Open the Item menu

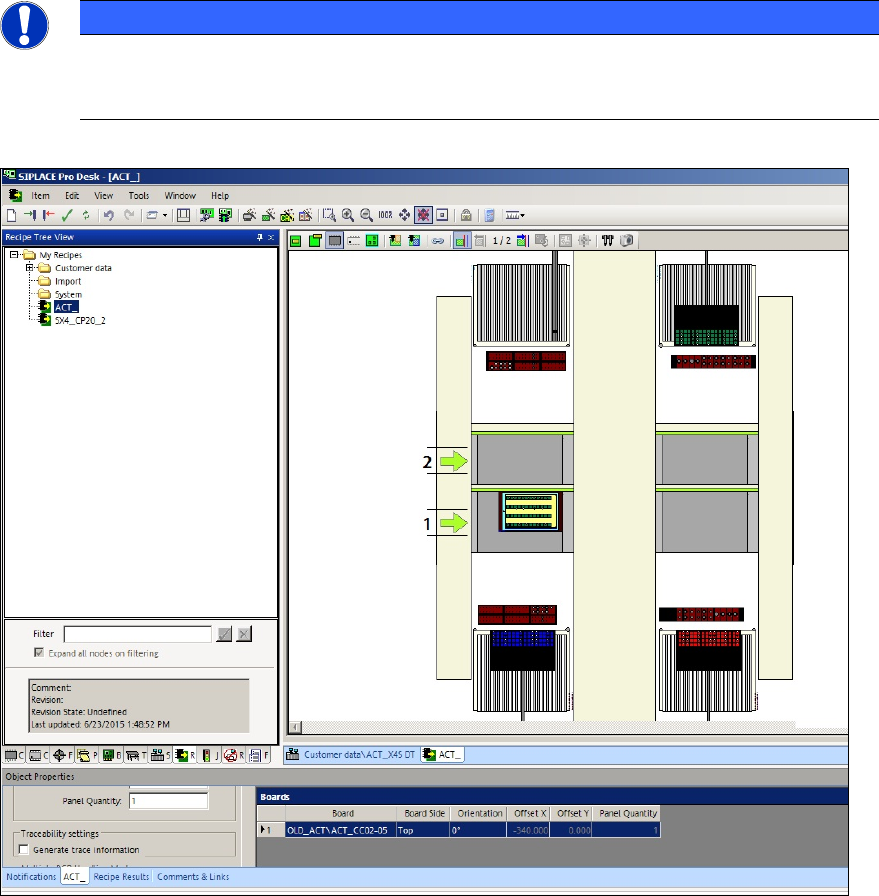point(40,195)
